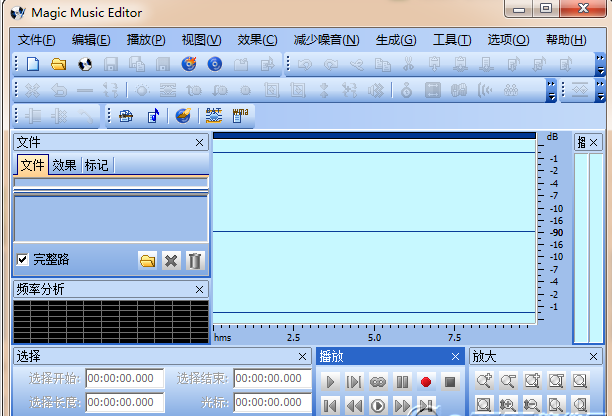This screenshot has height=416, width=612.
Task: Start recording with red record button
Action: 426,382
